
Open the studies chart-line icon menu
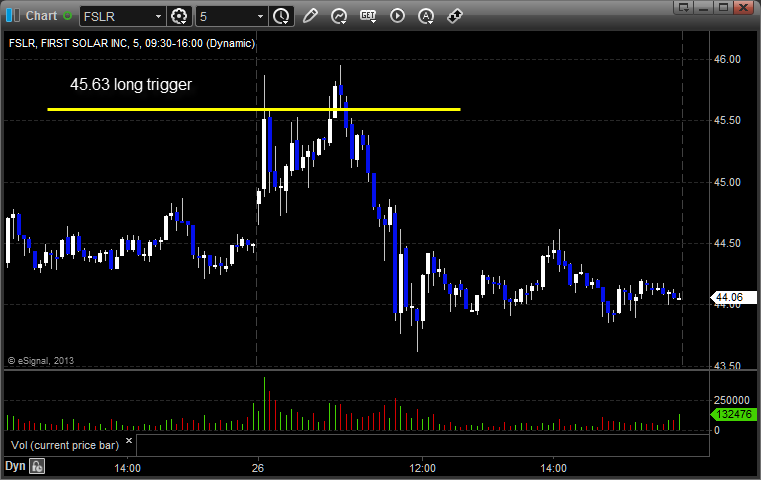coord(339,16)
